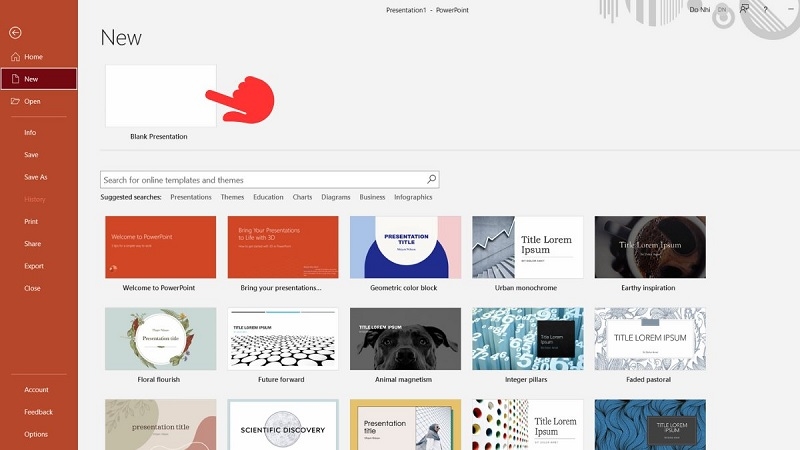Select the Faded pastoral template
Screen dimensions: 800x450
click(651, 339)
